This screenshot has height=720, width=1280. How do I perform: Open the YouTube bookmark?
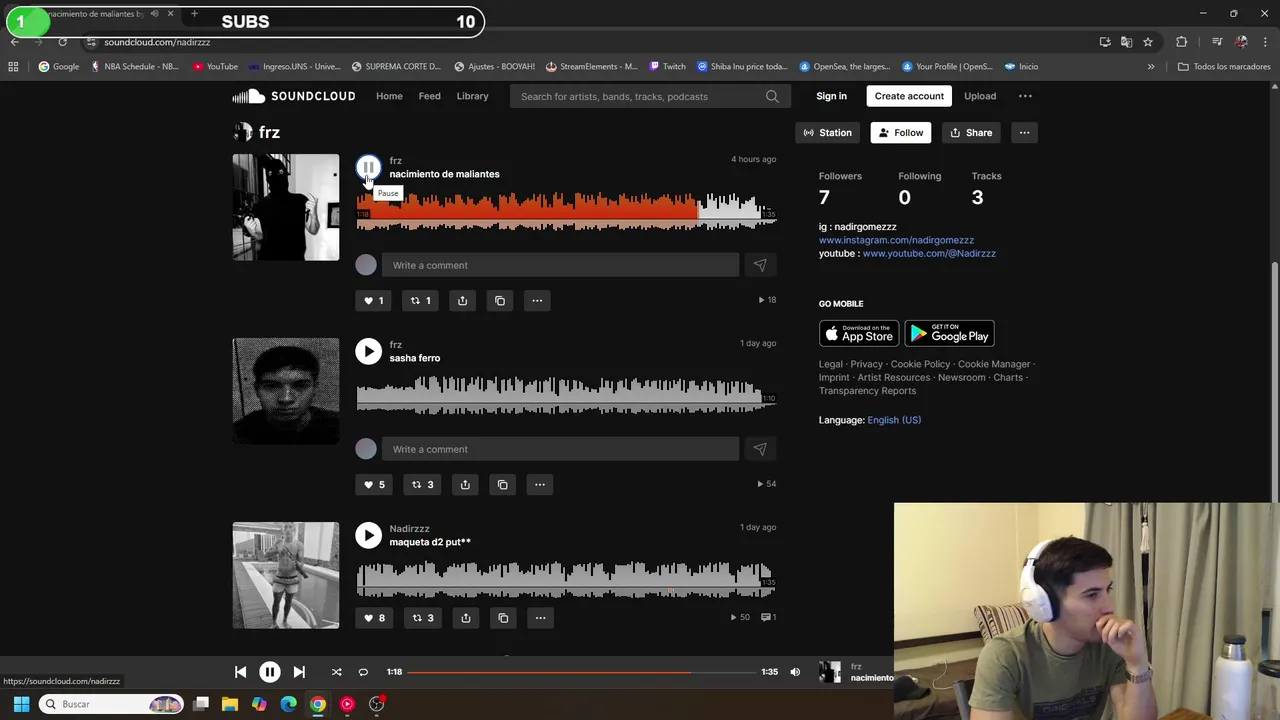[x=215, y=66]
